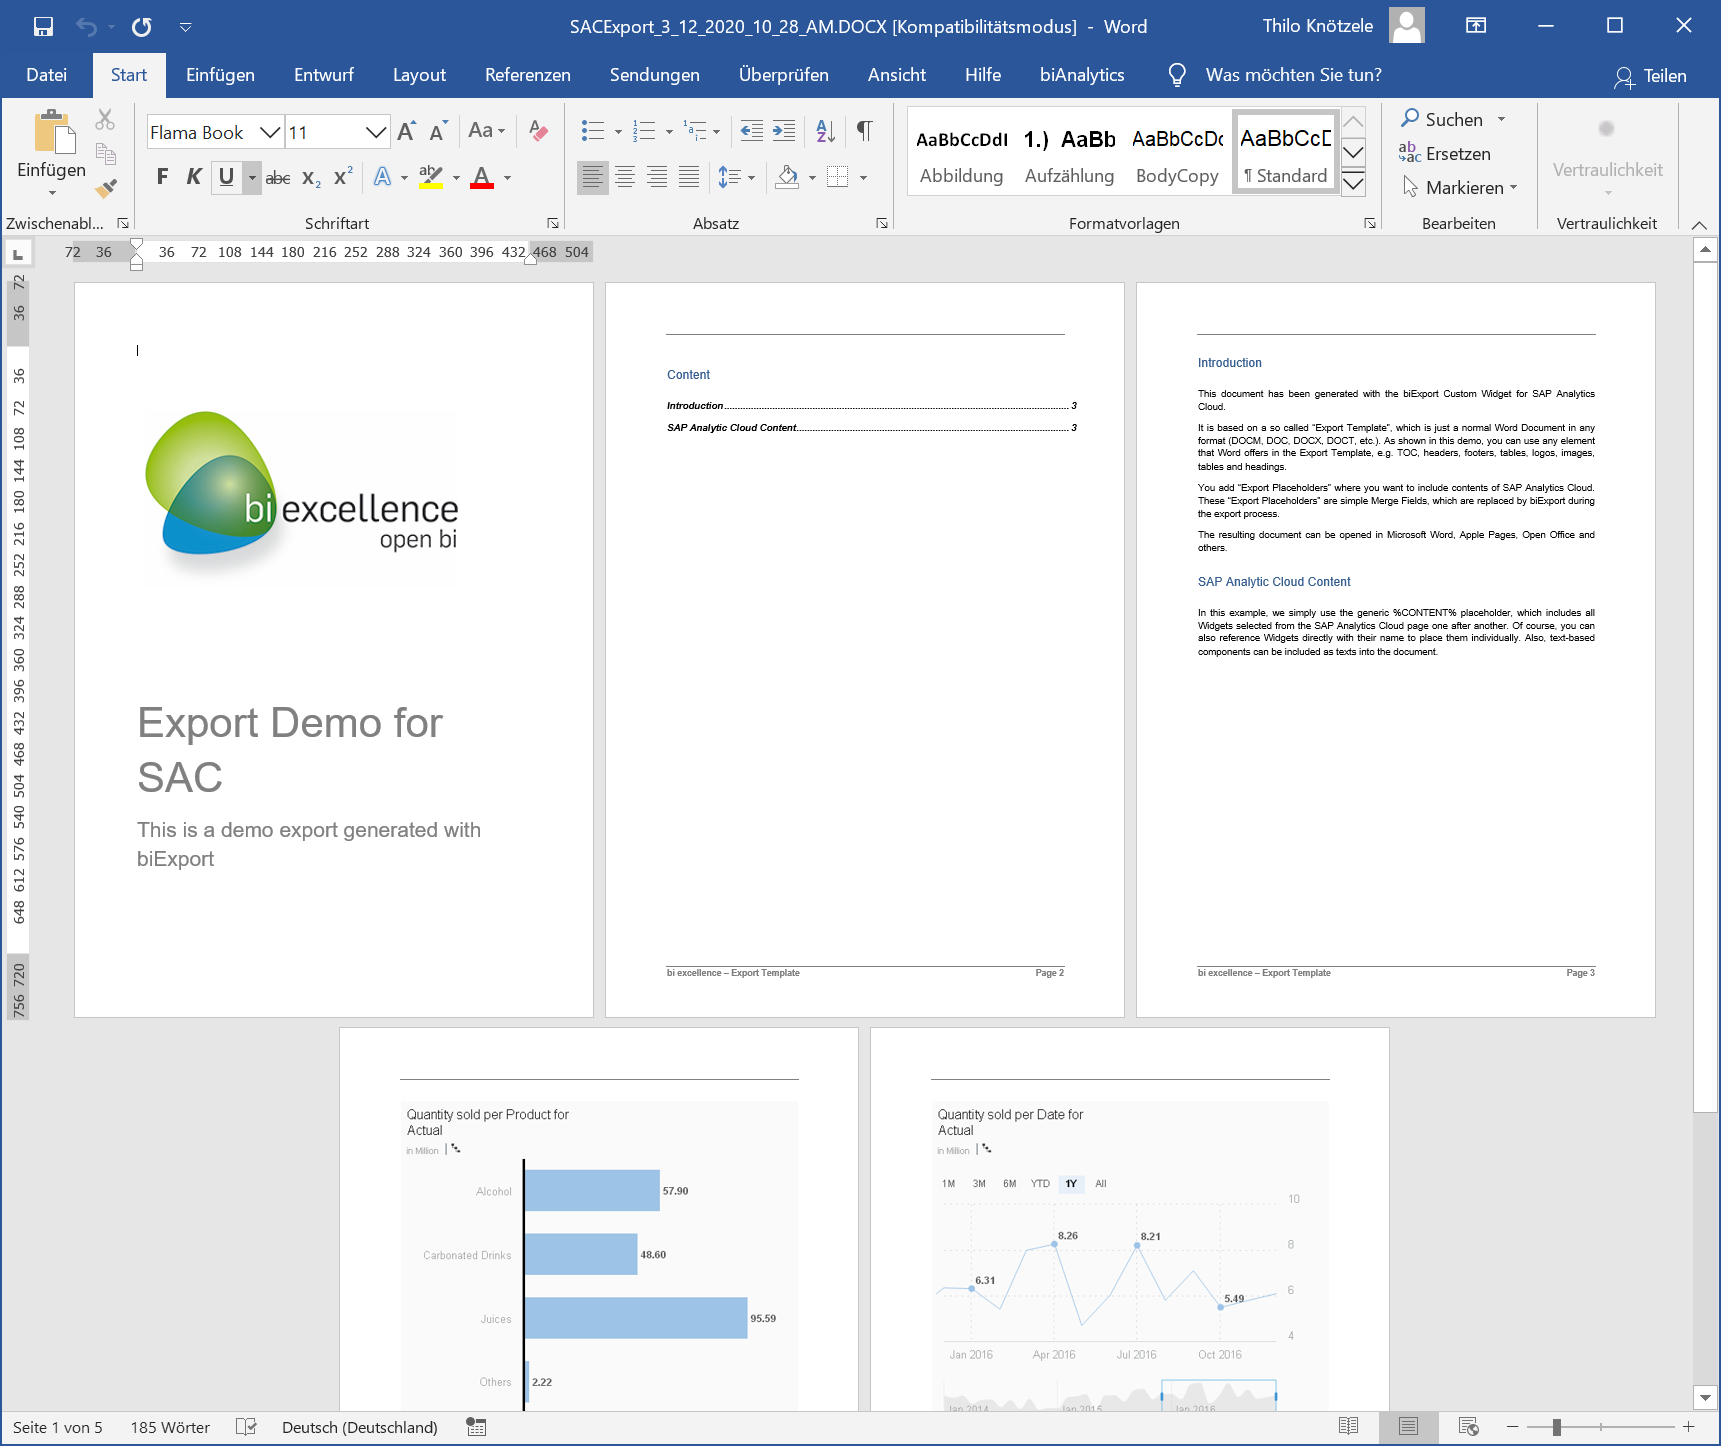Redo the last action
This screenshot has height=1446, width=1721.
(x=142, y=27)
